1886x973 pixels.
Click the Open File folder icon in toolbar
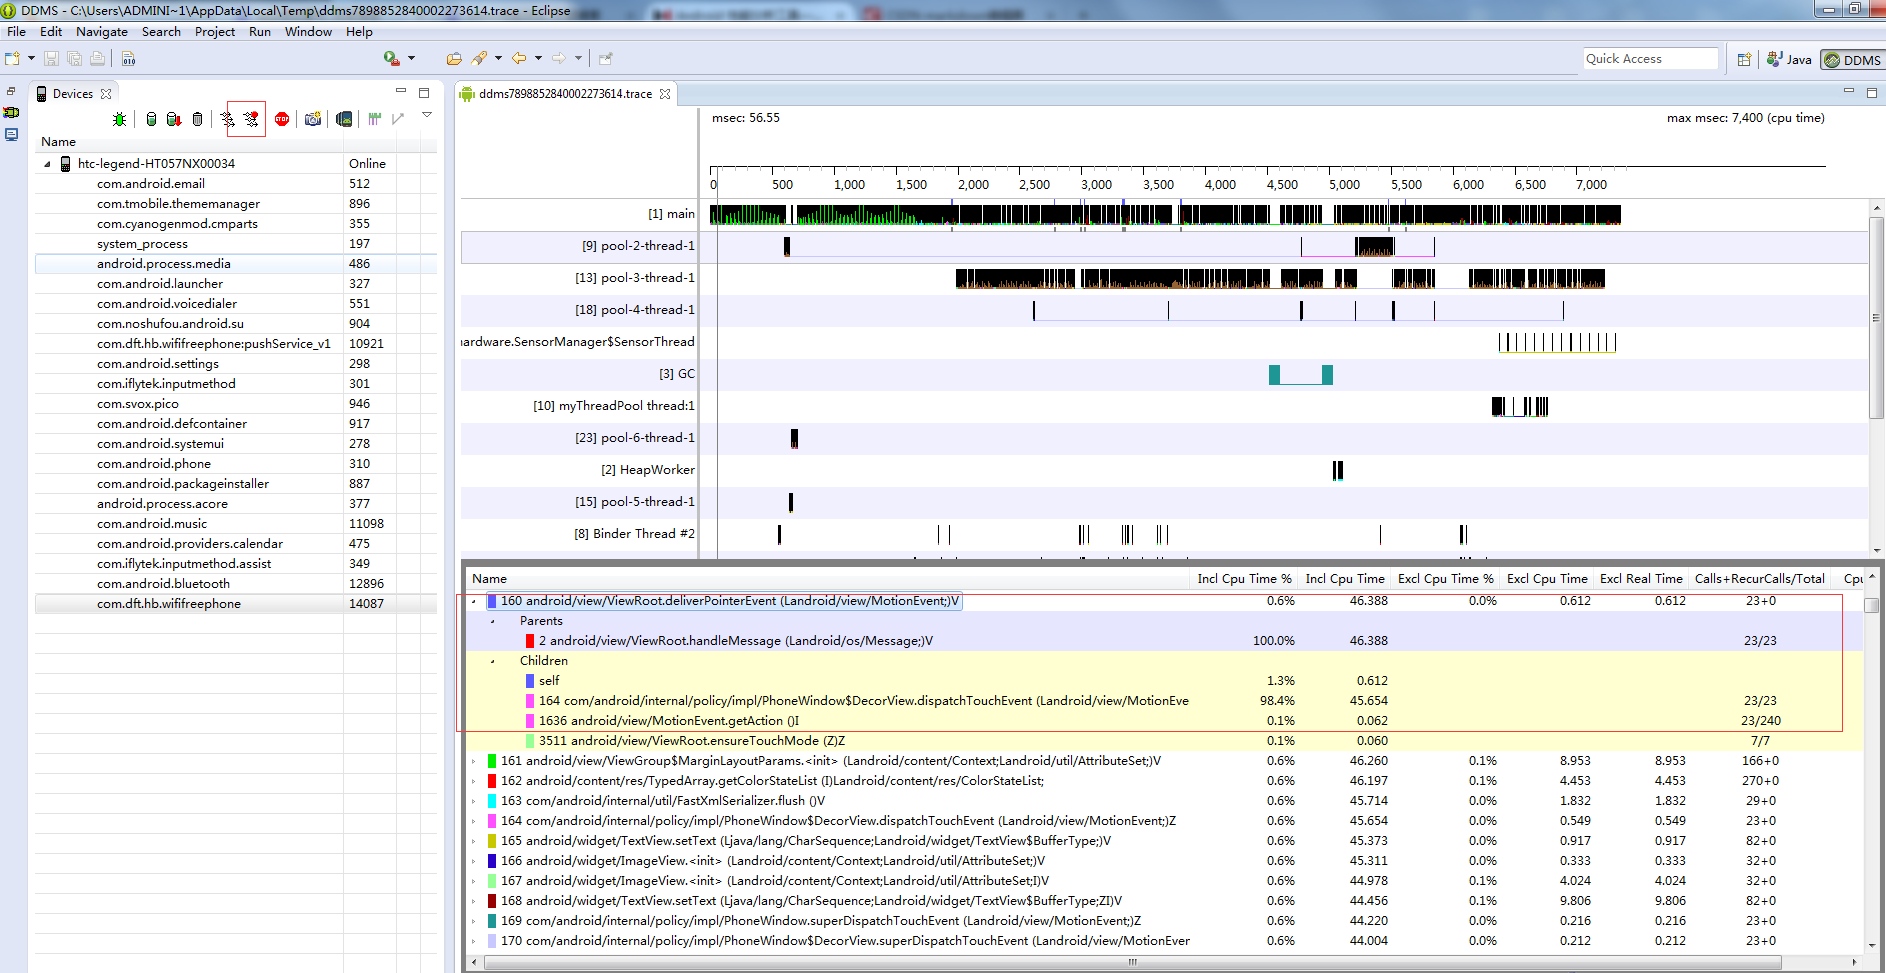(x=454, y=59)
